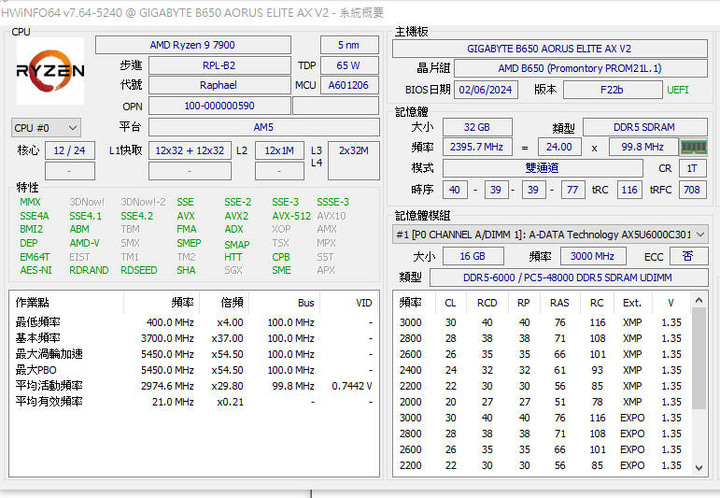Click the DDR5-6000 / PC5-48000 module type field
The height and width of the screenshot is (498, 720).
coord(568,278)
